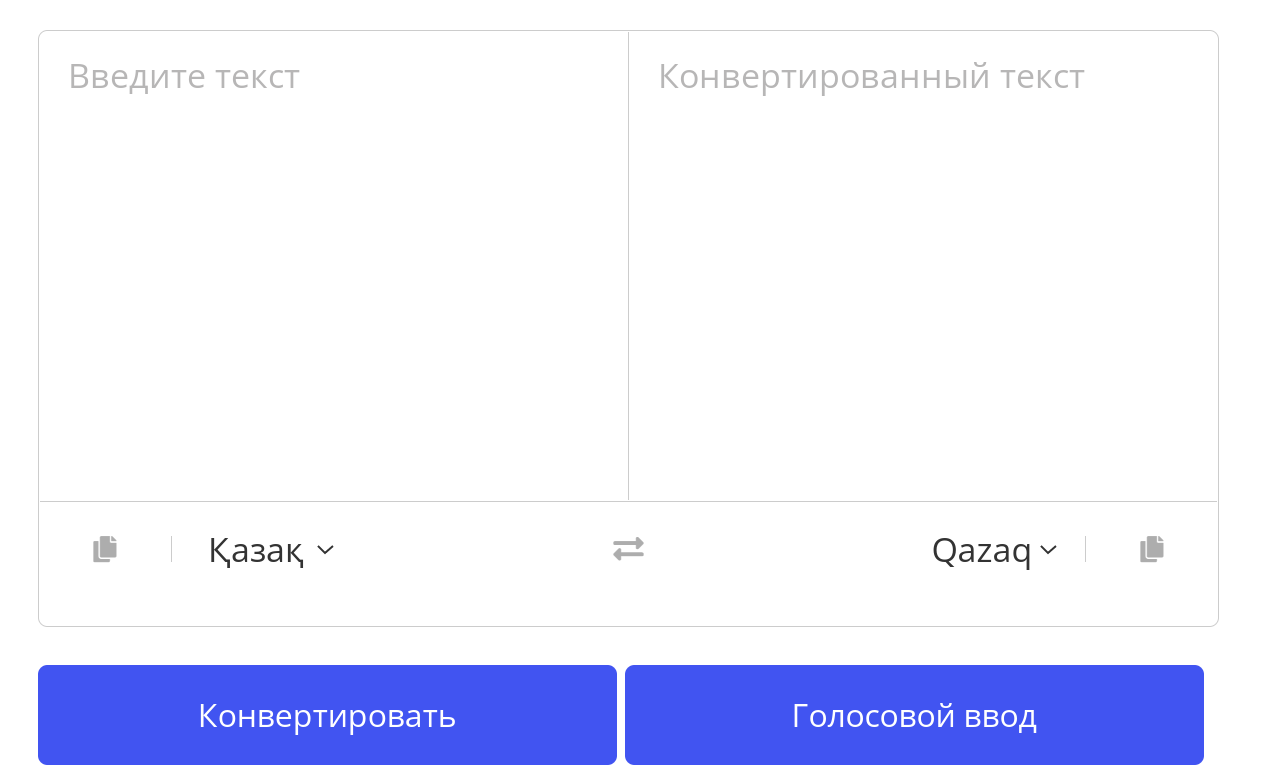Place cursor in the left text panel
The height and width of the screenshot is (777, 1267).
[x=334, y=266]
